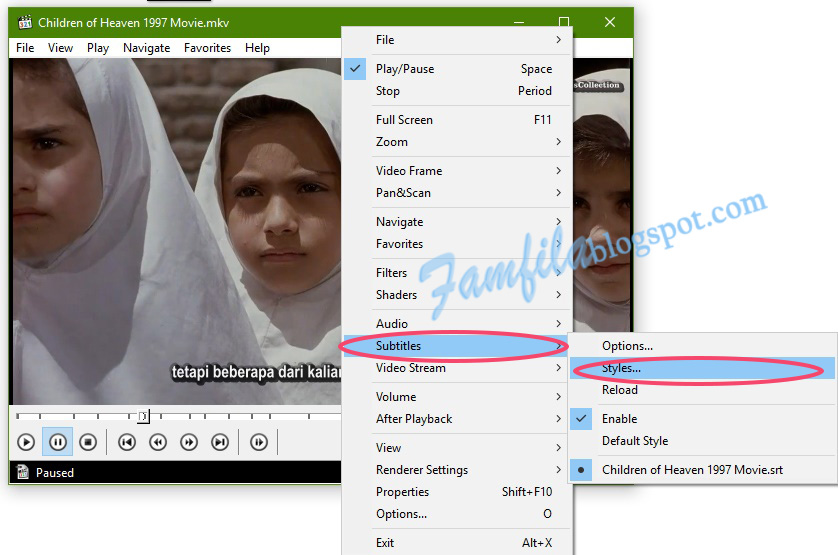Choose Default Style in the Subtitles submenu
The image size is (838, 555).
click(x=702, y=441)
